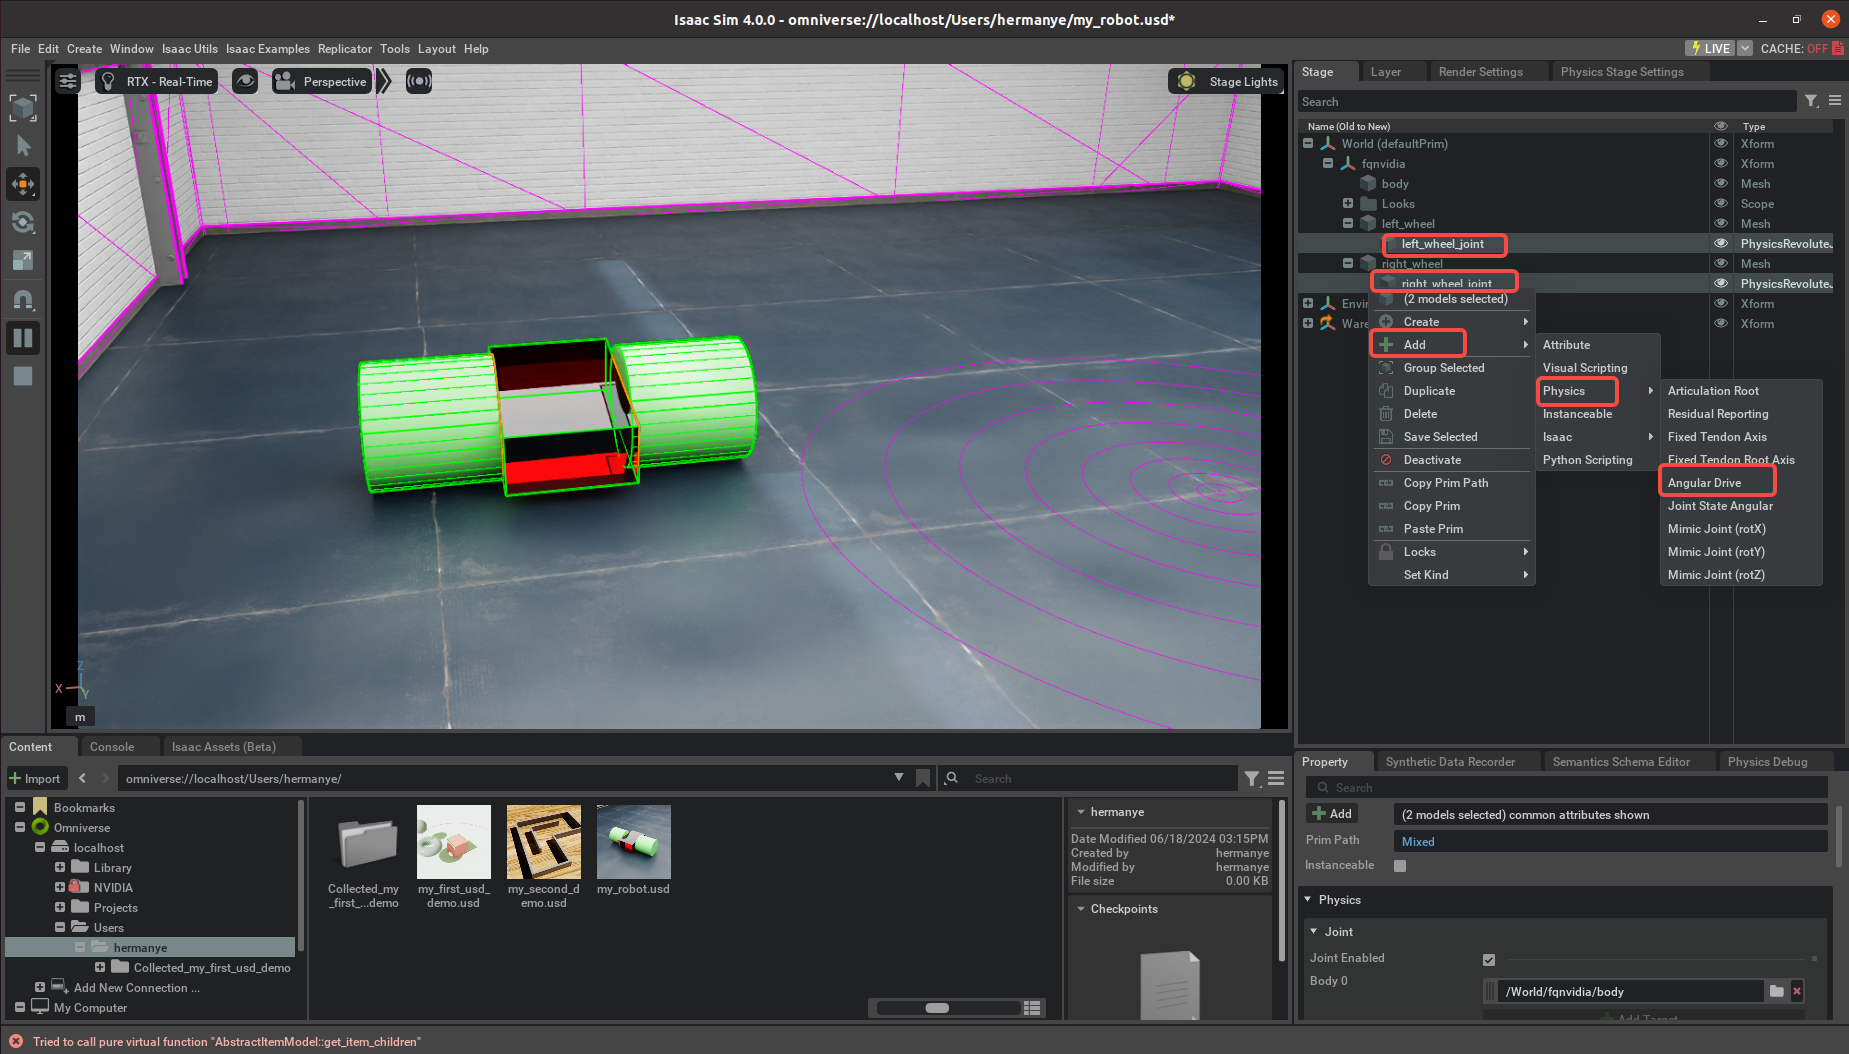Open Stage Lights menu in viewport
The width and height of the screenshot is (1849, 1054).
tap(1225, 82)
